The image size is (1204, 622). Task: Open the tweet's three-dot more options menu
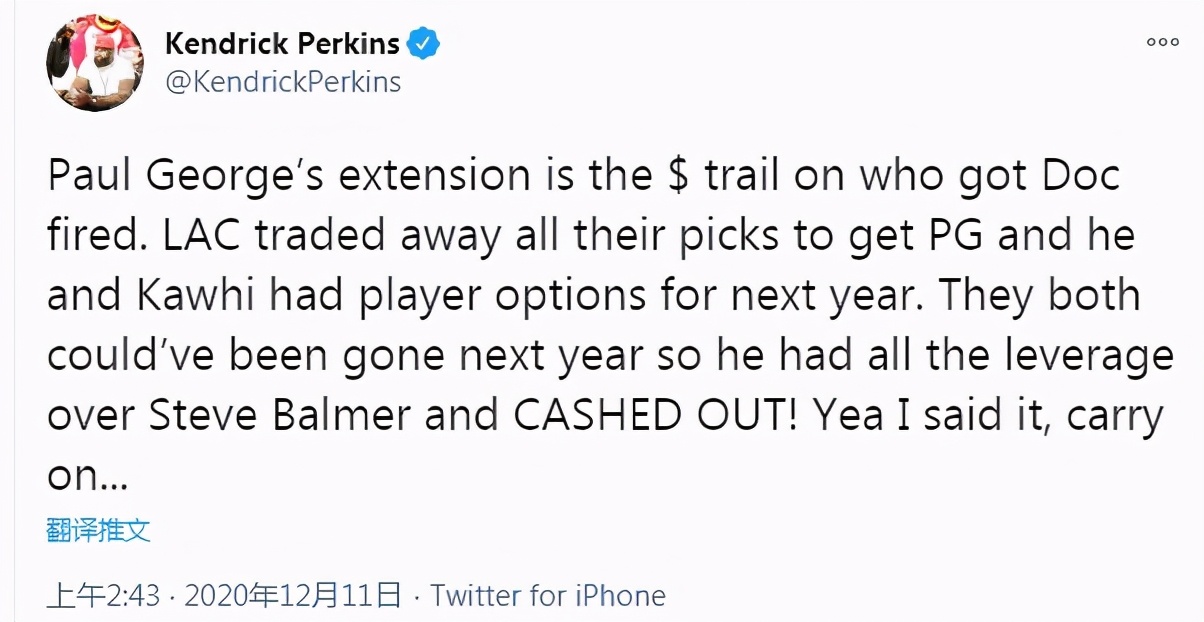tap(1163, 42)
